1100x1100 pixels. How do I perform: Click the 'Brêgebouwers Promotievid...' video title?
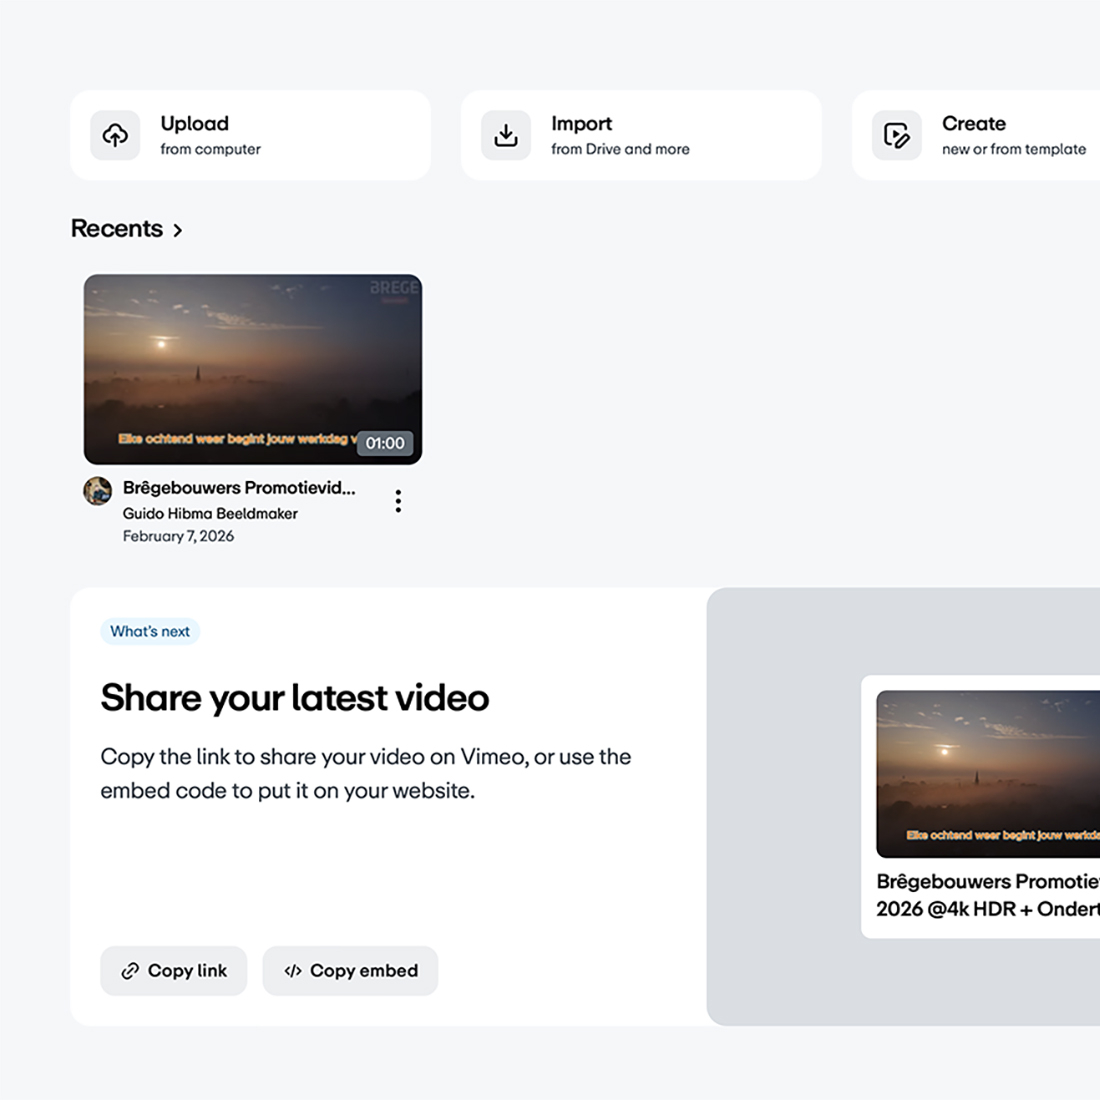[239, 488]
